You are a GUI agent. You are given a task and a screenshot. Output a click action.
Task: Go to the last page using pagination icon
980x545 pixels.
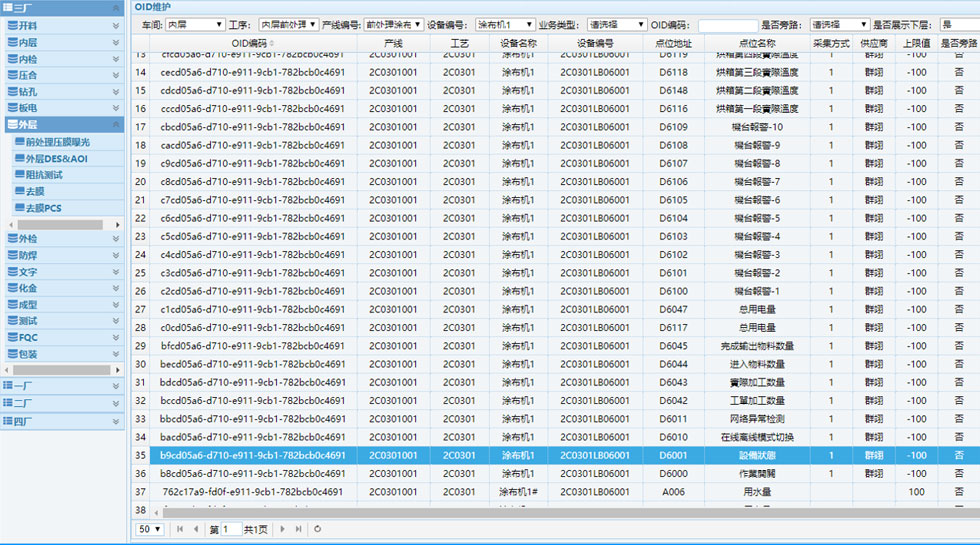pos(297,529)
